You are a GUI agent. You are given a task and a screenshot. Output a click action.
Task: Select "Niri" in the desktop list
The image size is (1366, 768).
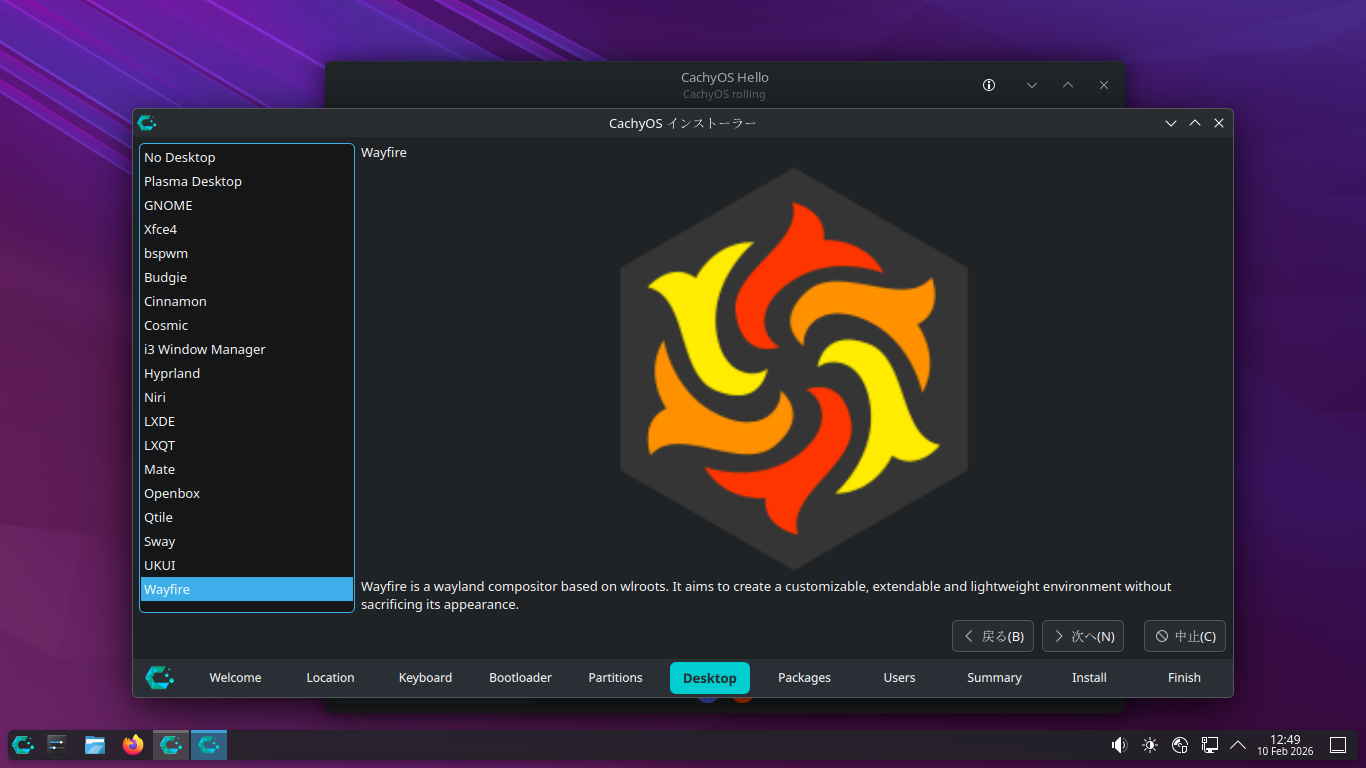(247, 397)
